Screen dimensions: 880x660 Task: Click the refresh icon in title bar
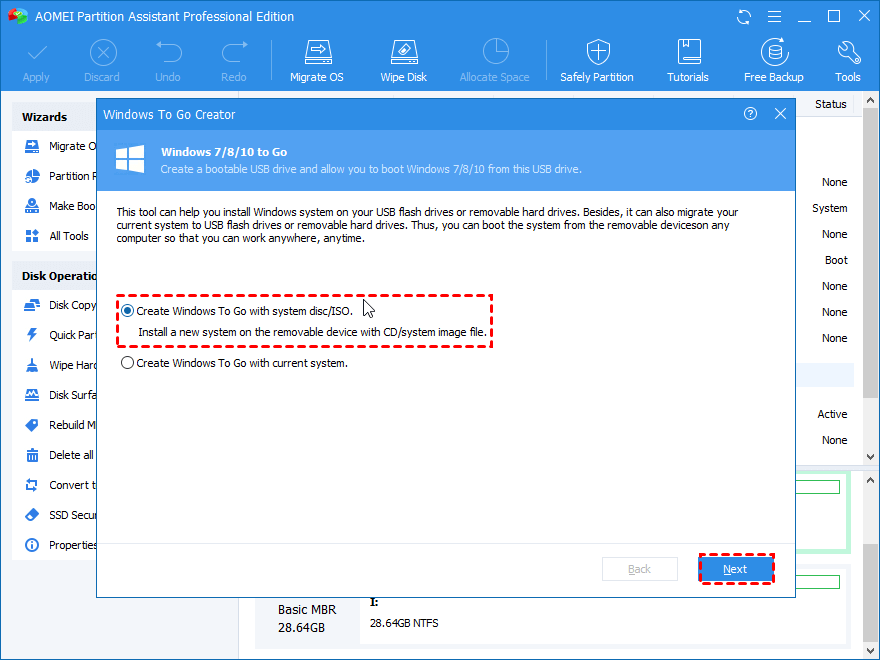point(744,17)
